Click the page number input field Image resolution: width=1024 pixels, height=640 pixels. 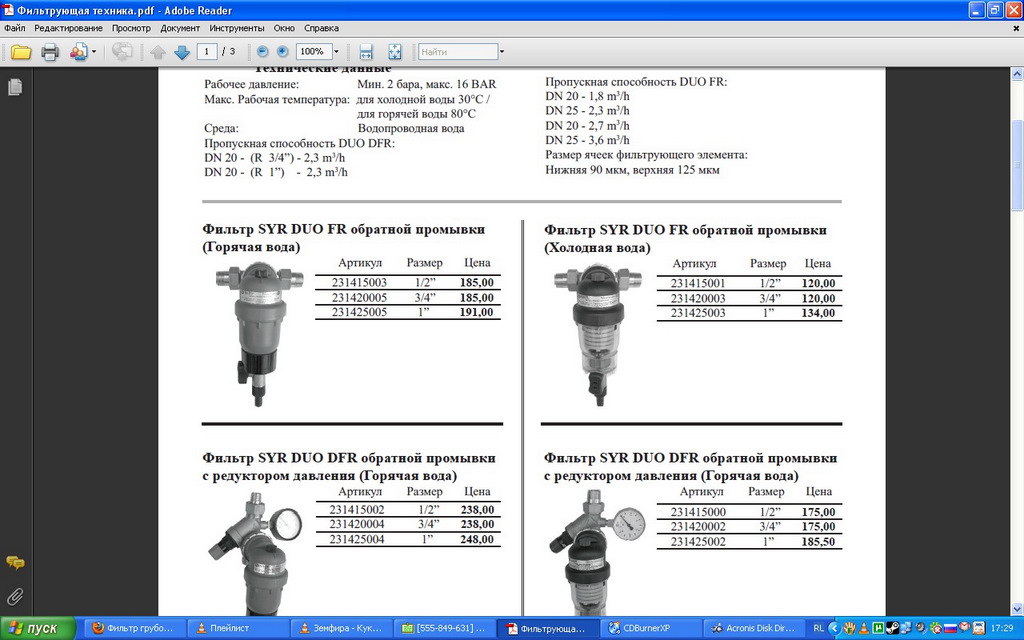pos(207,52)
